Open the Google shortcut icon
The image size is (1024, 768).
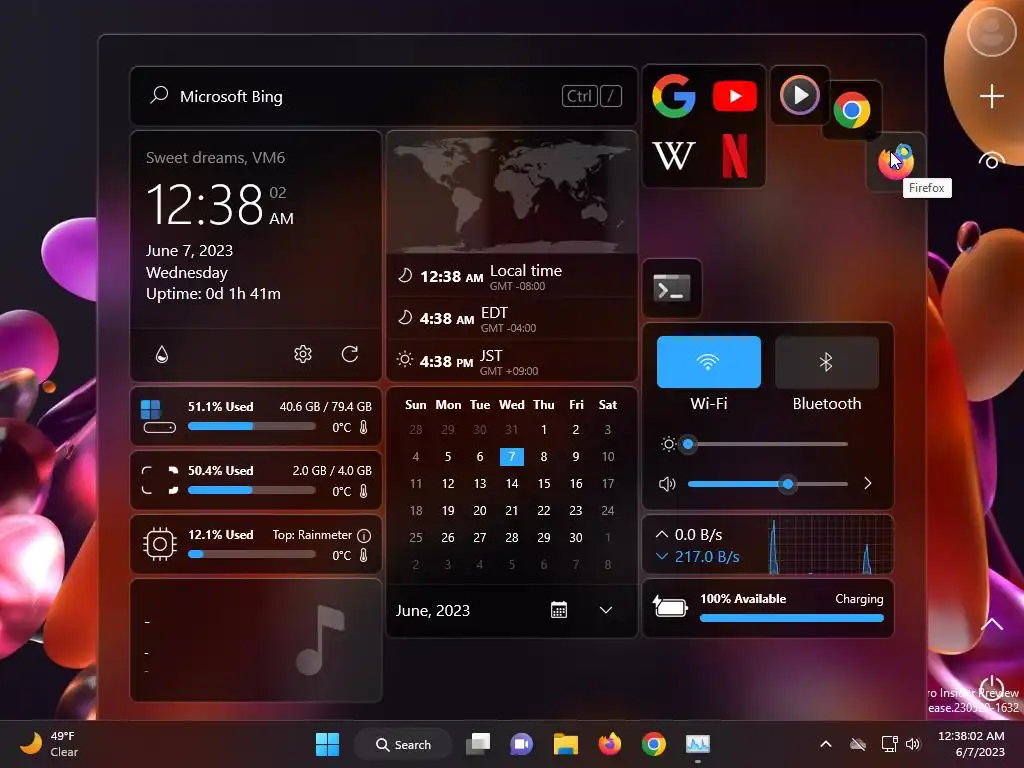(x=673, y=96)
